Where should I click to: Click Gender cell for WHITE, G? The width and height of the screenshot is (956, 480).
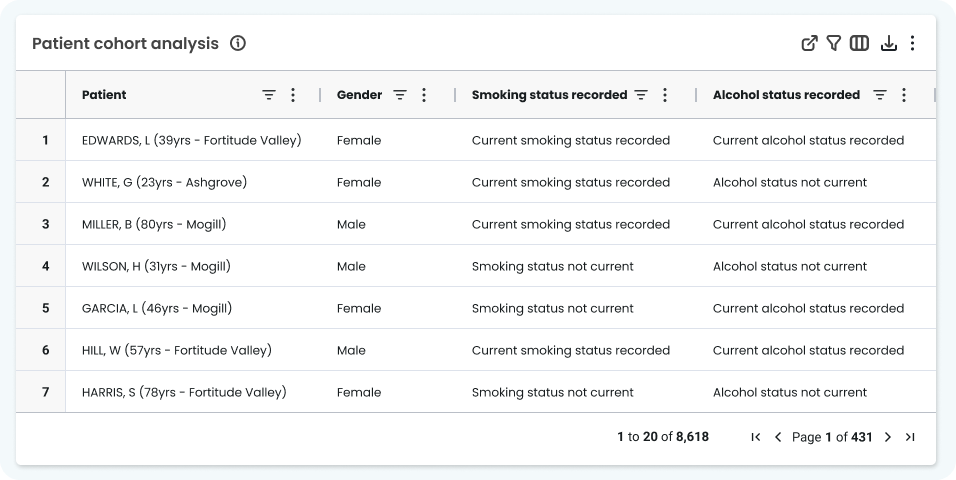(x=359, y=182)
